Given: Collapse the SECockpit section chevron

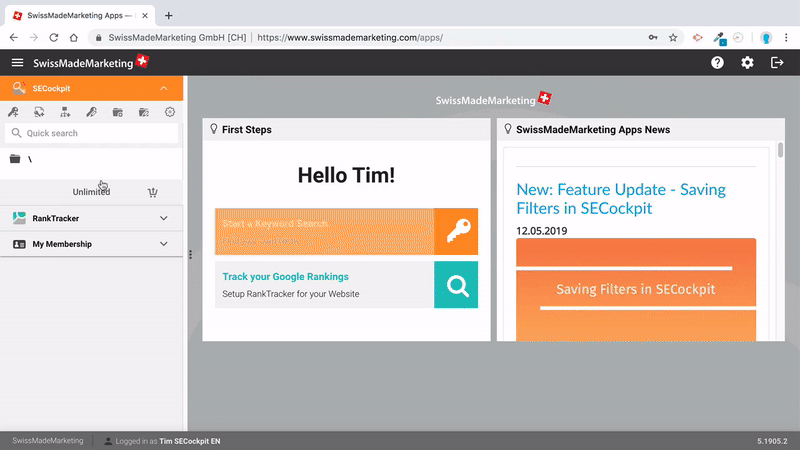Looking at the screenshot, I should point(164,88).
